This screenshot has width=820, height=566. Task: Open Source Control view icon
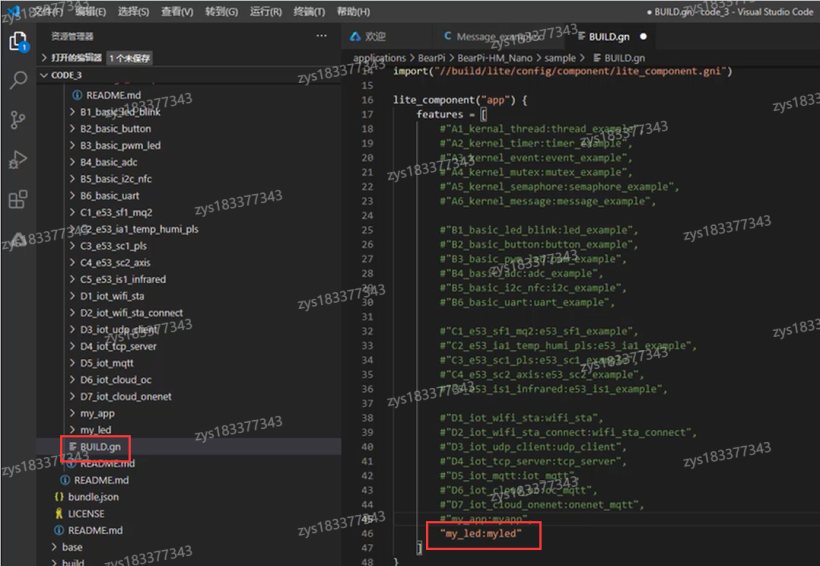tap(18, 120)
